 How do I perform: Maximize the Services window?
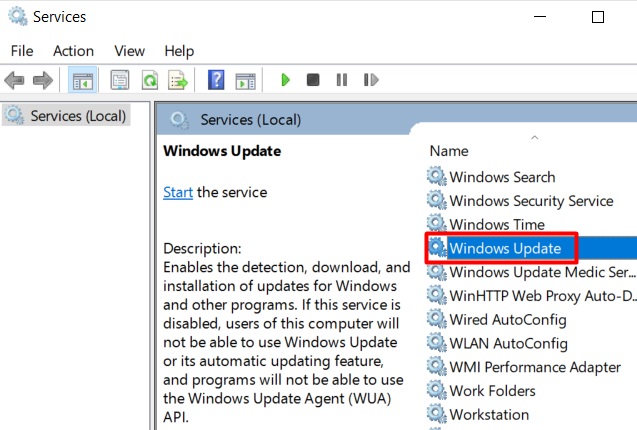598,17
